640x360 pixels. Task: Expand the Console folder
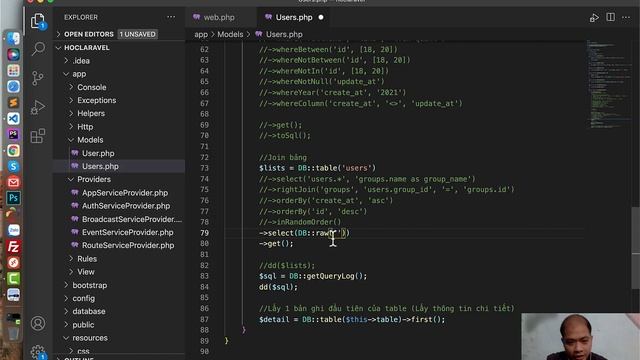[x=91, y=87]
